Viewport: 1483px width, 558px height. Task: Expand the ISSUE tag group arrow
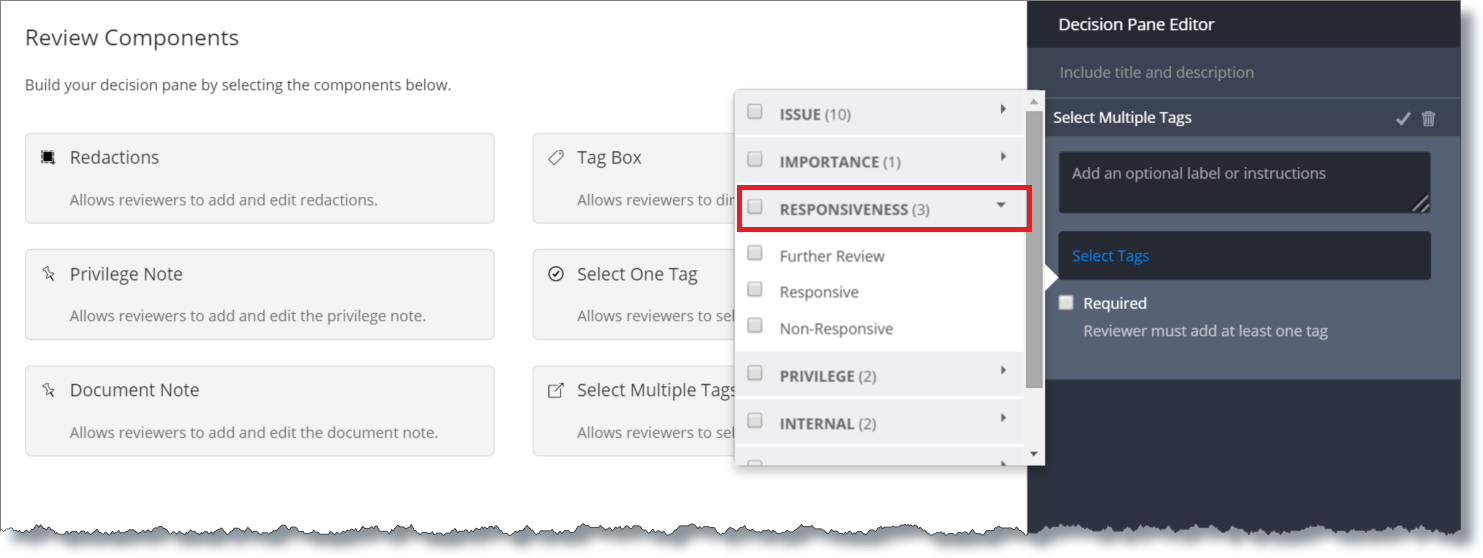1002,109
